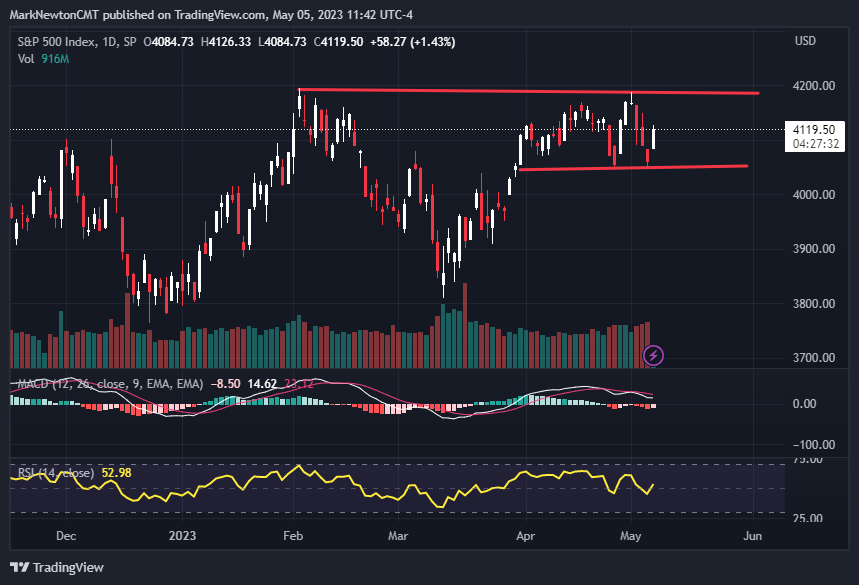Screen dimensions: 859x585
Task: Open the S&P 500 Index symbol name
Action: click(x=55, y=41)
